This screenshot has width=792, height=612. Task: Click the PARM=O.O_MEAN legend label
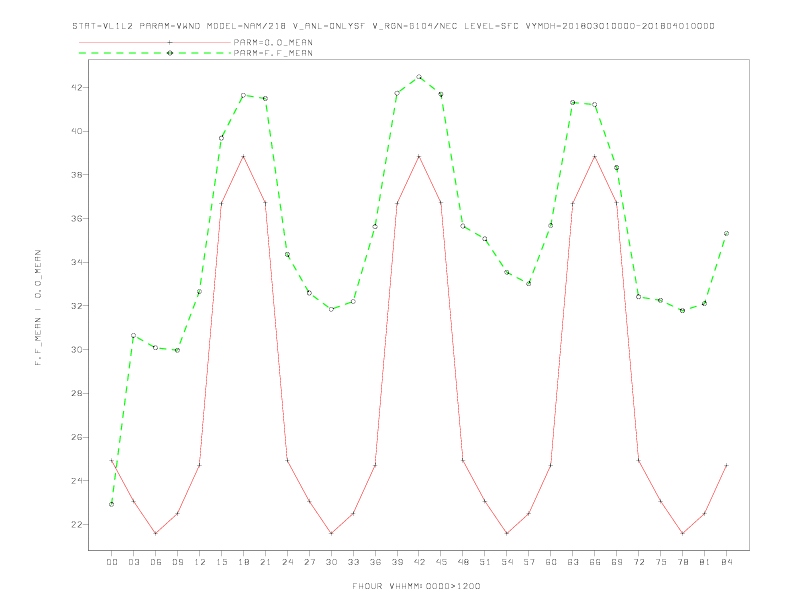pyautogui.click(x=273, y=42)
